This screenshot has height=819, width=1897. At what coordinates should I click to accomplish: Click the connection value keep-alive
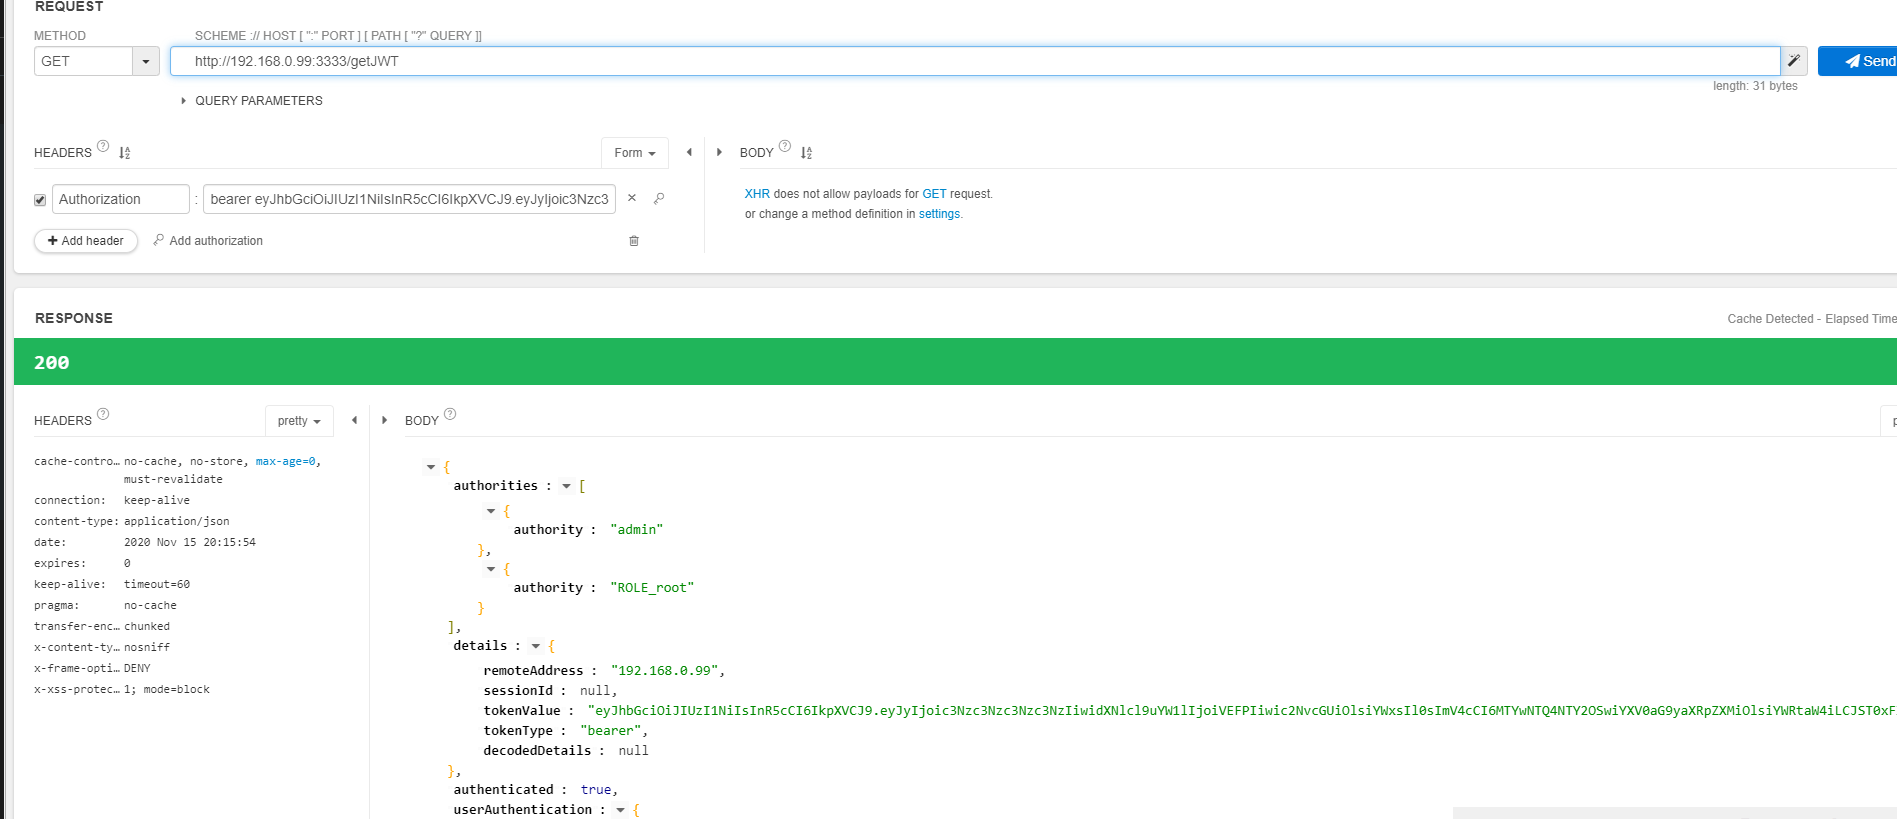point(157,500)
